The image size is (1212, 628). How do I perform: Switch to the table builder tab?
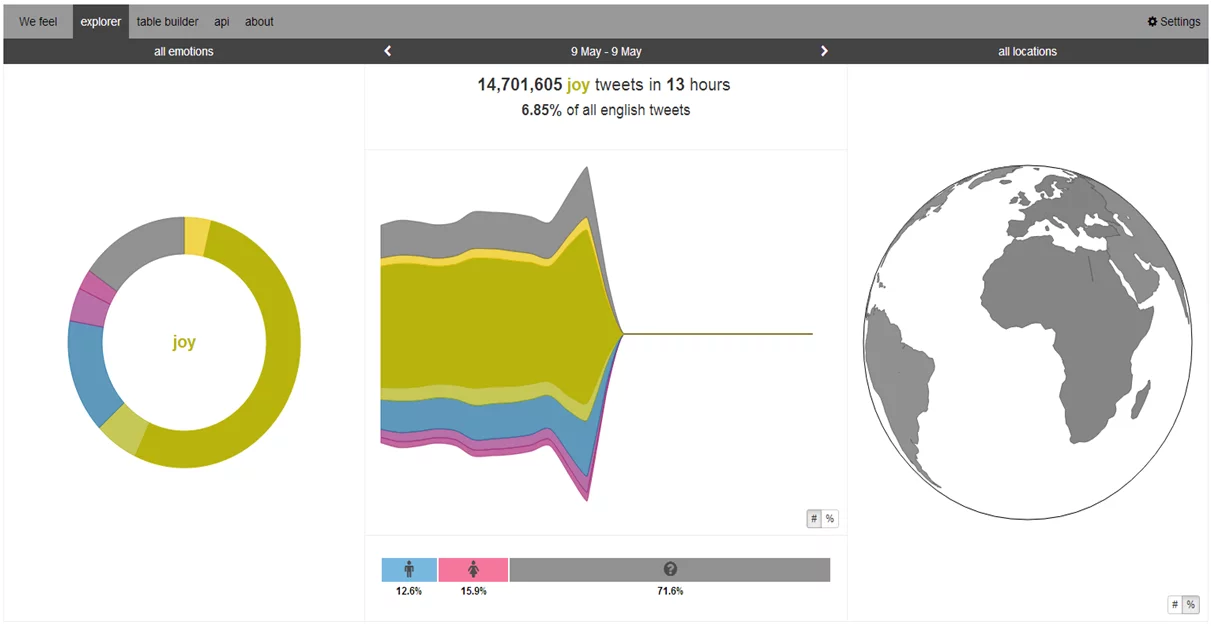[167, 21]
